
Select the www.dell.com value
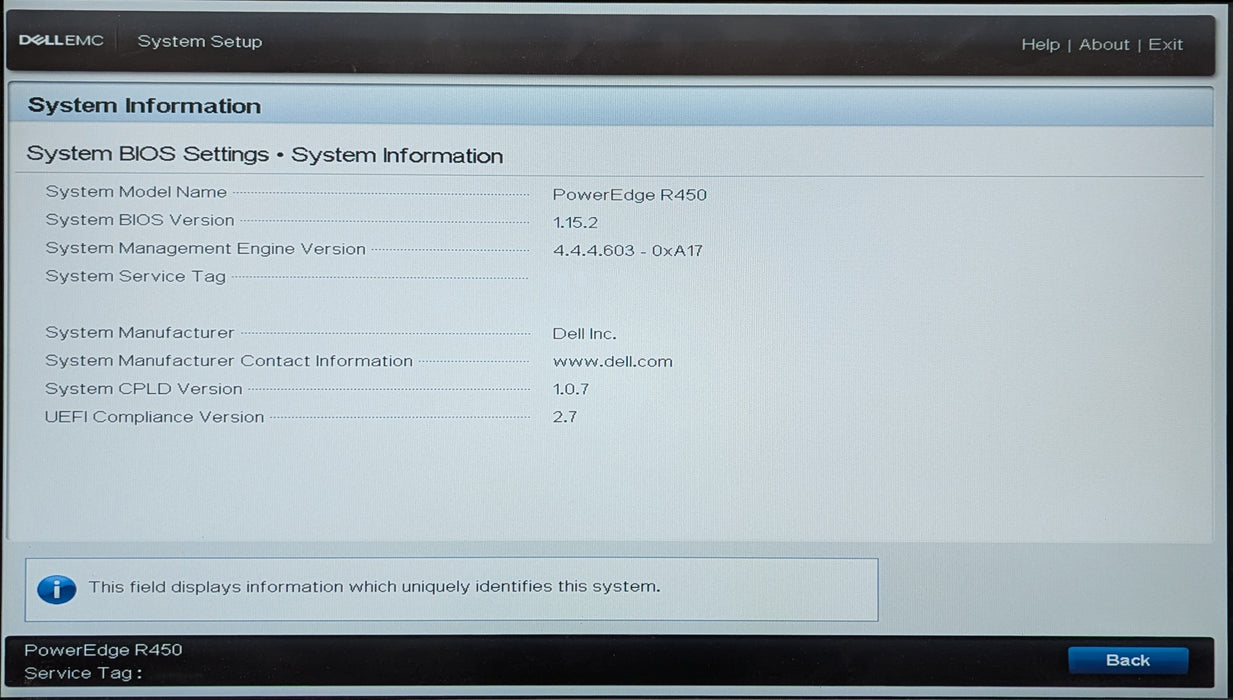pyautogui.click(x=613, y=362)
